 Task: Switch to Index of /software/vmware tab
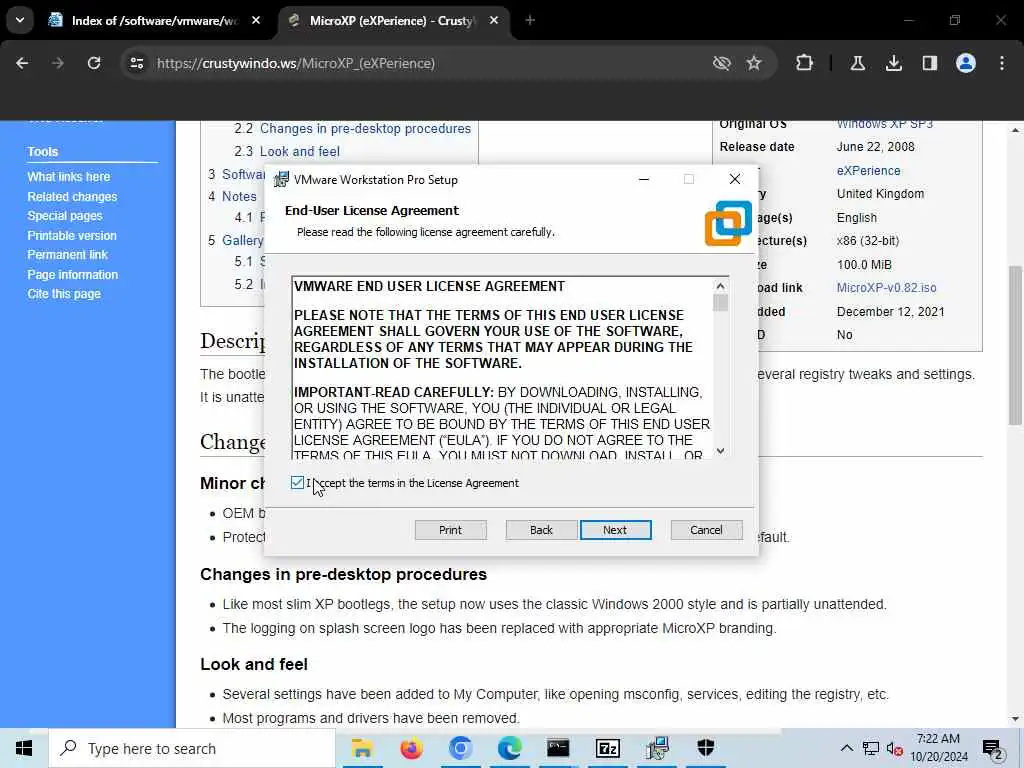point(154,20)
